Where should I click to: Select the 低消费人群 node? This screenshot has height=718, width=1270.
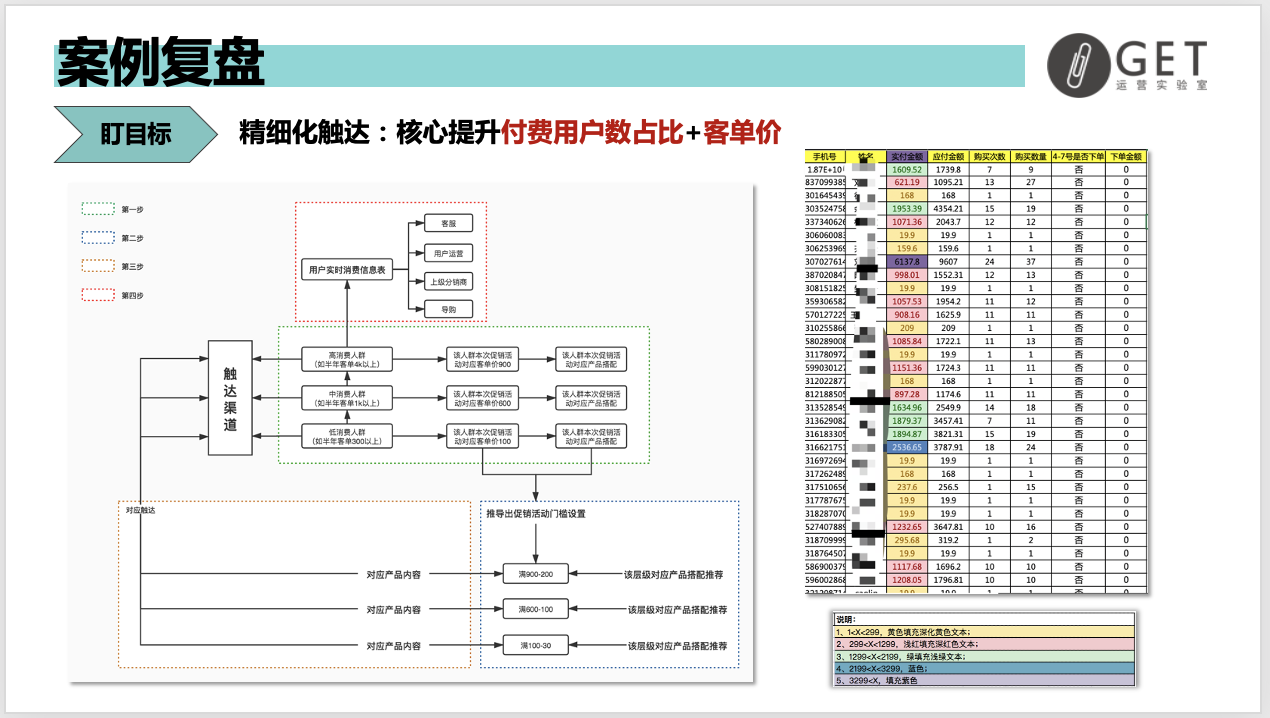tap(347, 435)
